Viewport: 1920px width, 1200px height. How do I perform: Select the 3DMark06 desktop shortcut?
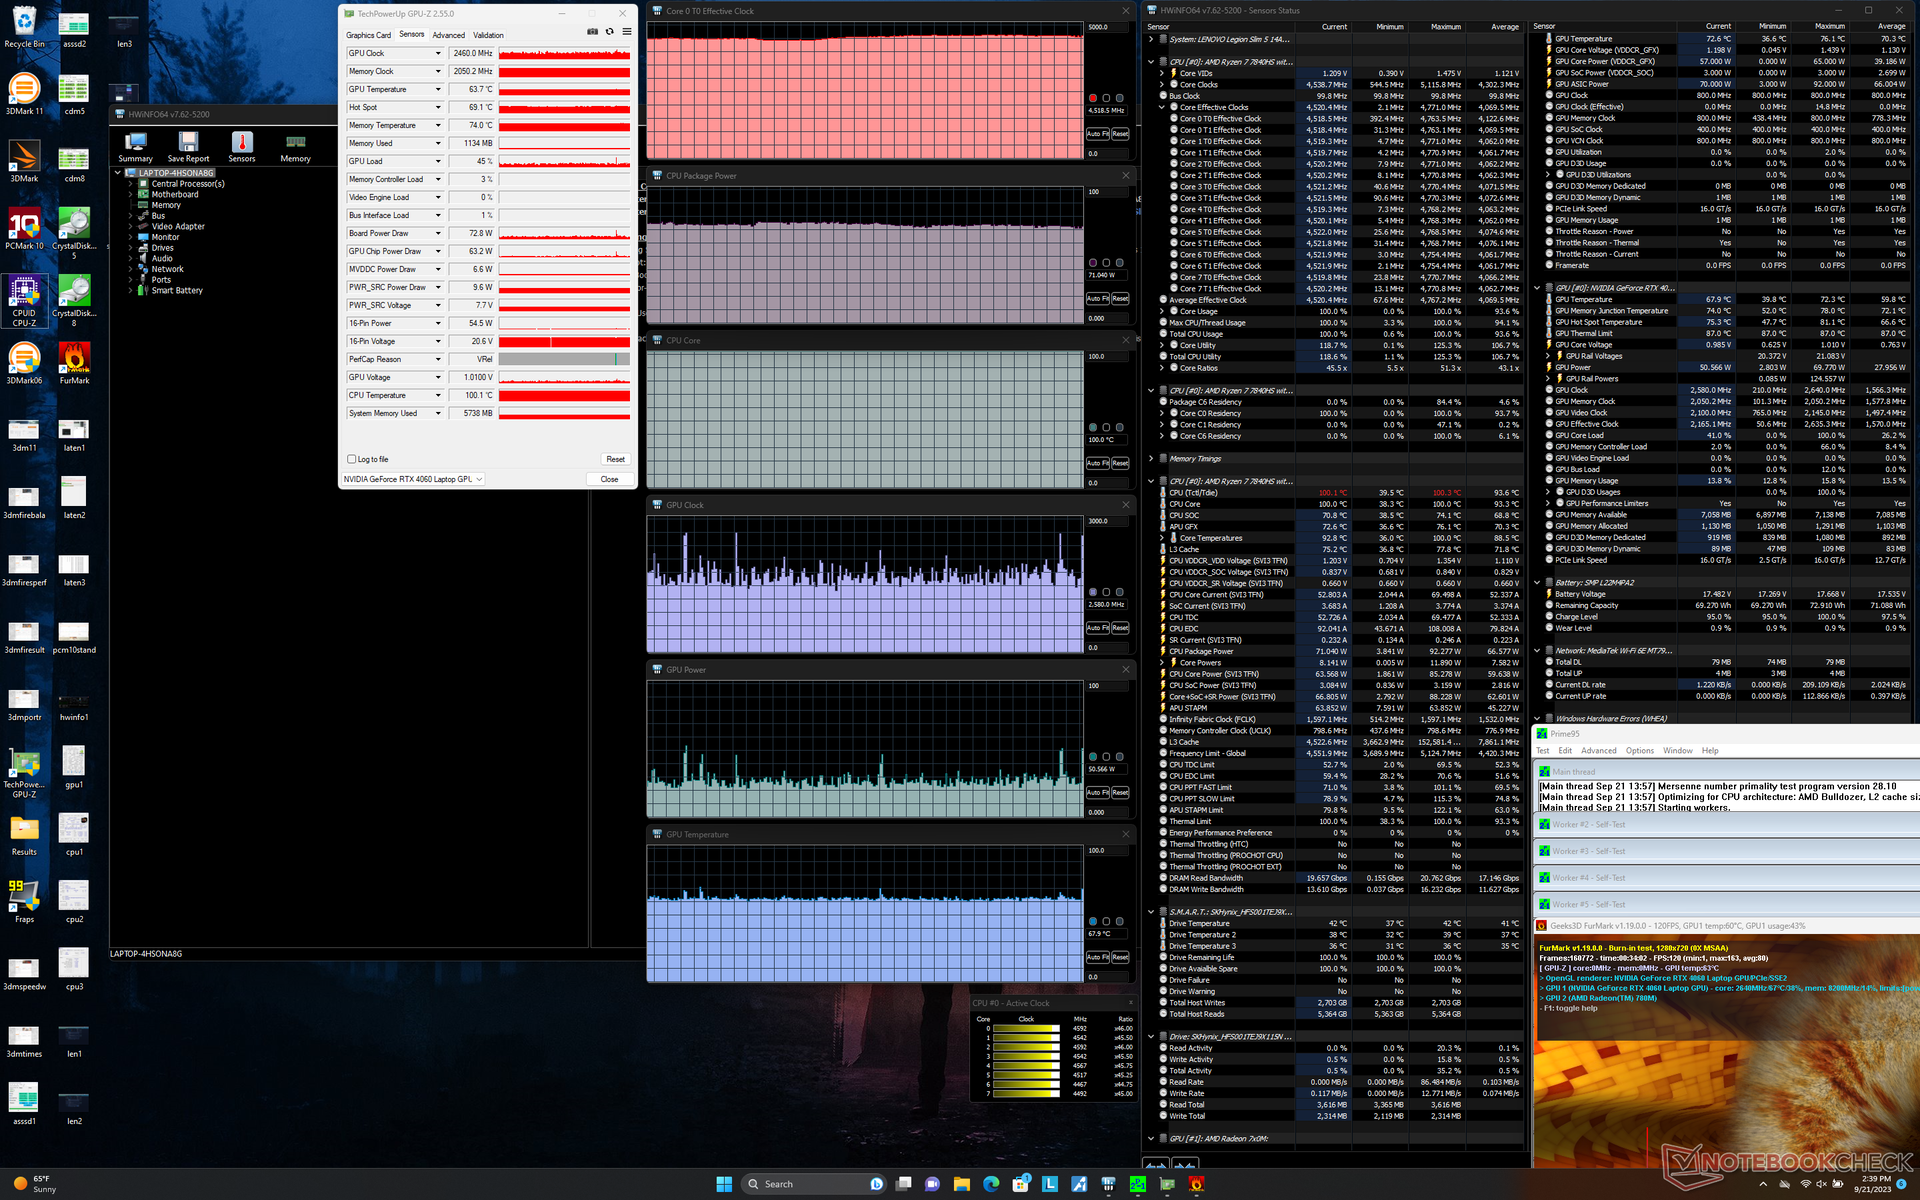click(x=24, y=363)
